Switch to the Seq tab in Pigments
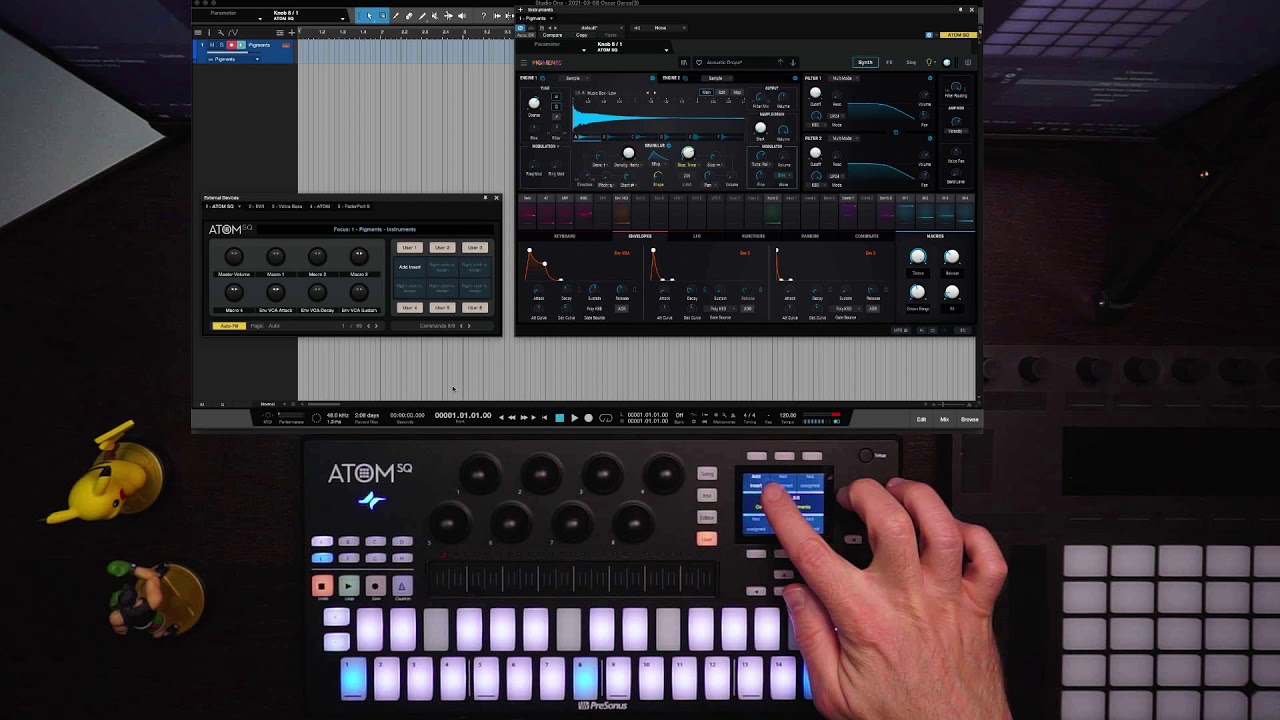Screen dimensions: 1280x720 pyautogui.click(x=911, y=63)
